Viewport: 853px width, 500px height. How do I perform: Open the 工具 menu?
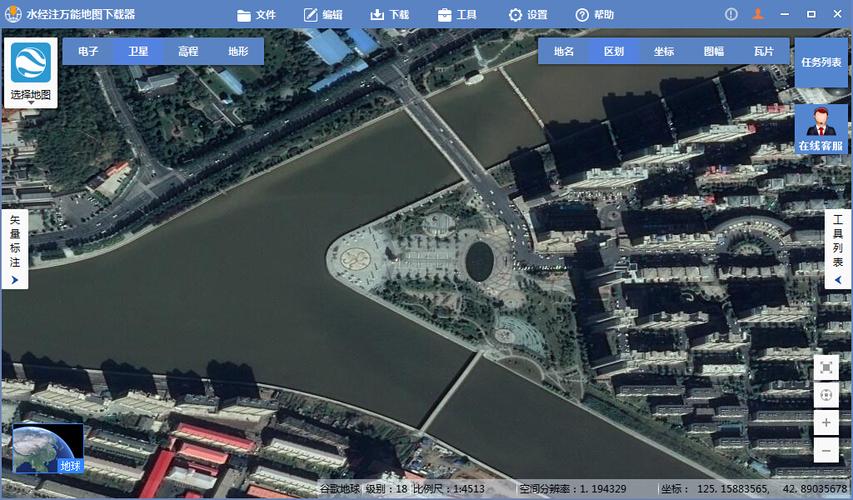pos(457,15)
